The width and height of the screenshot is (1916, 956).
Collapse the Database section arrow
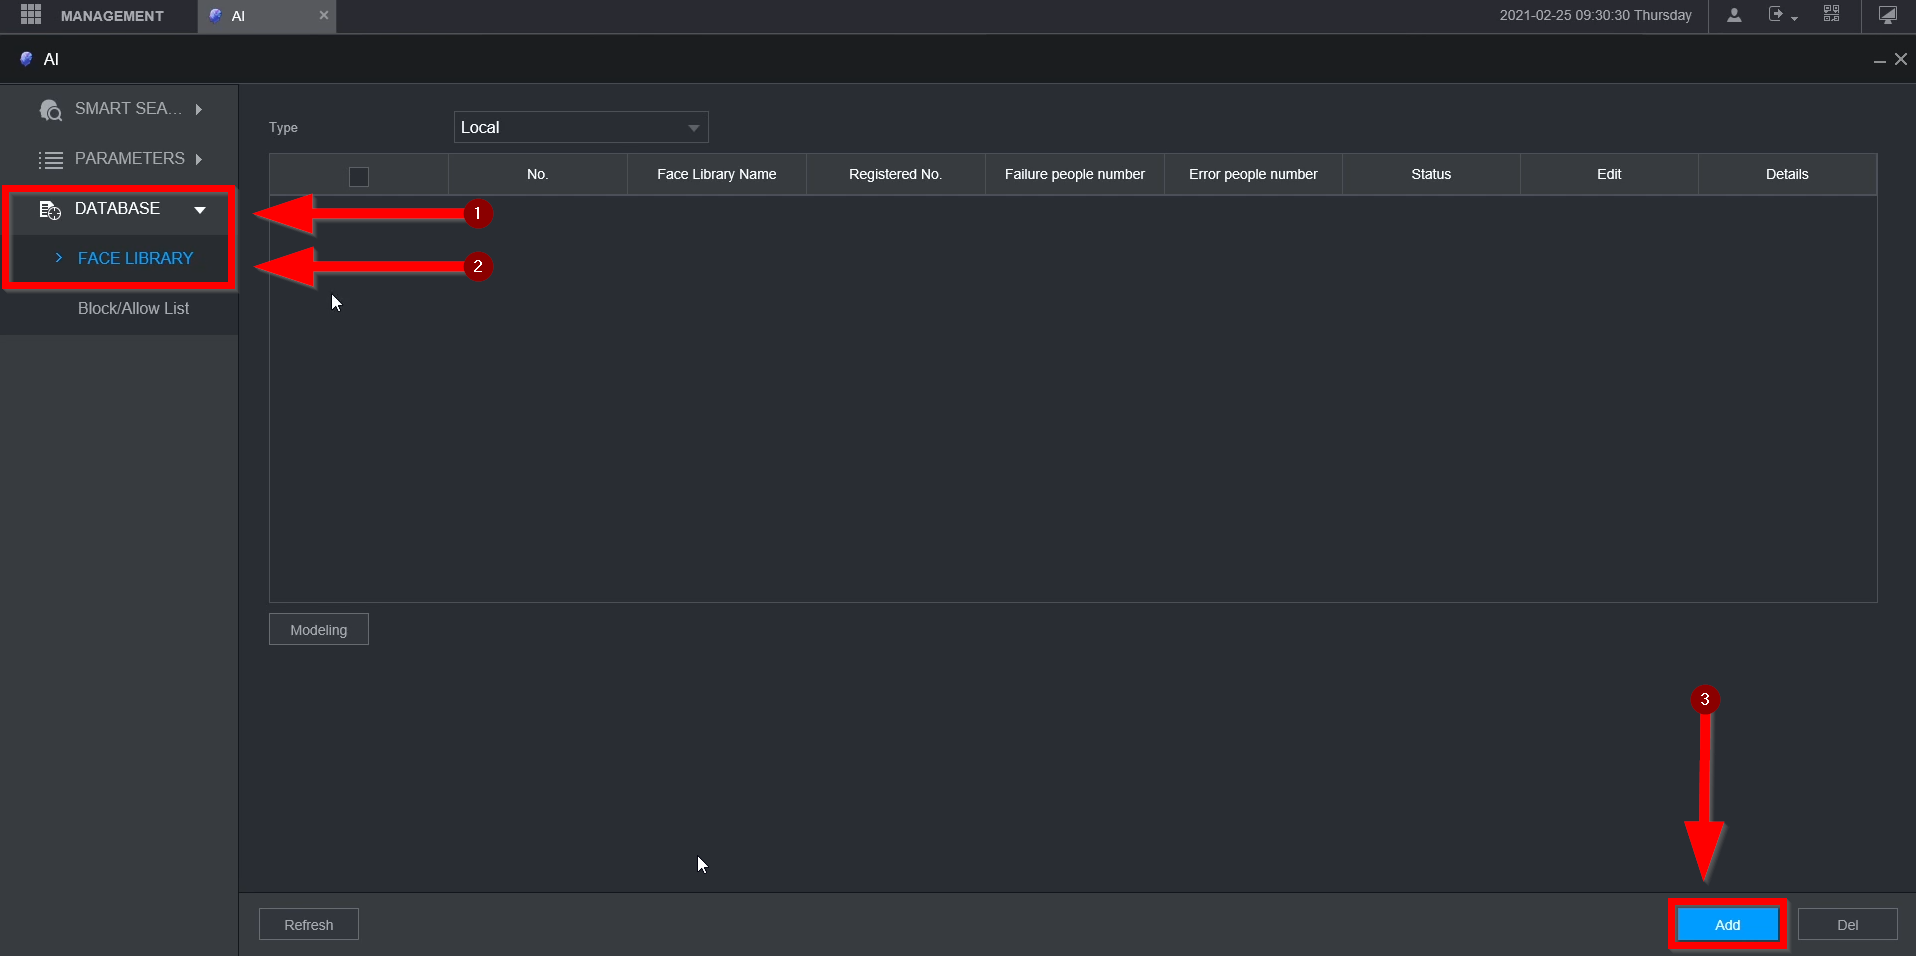(x=200, y=210)
